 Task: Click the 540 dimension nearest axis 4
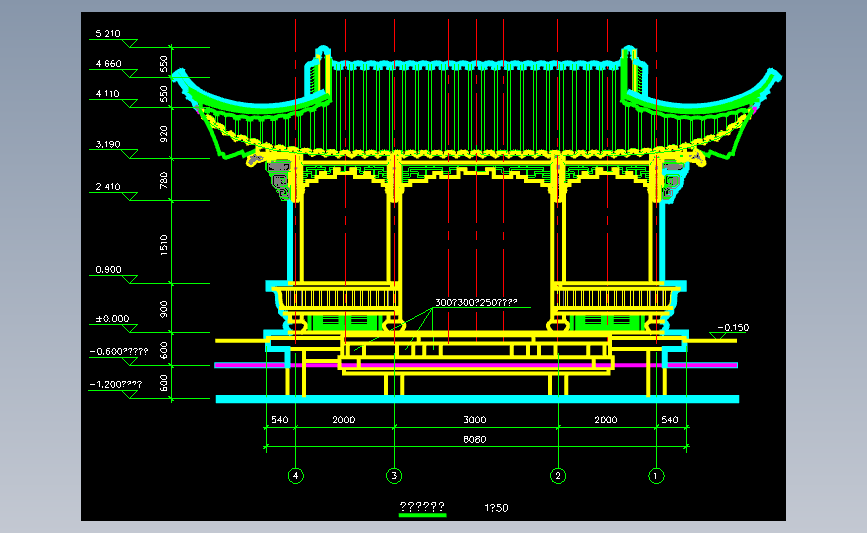pos(280,420)
